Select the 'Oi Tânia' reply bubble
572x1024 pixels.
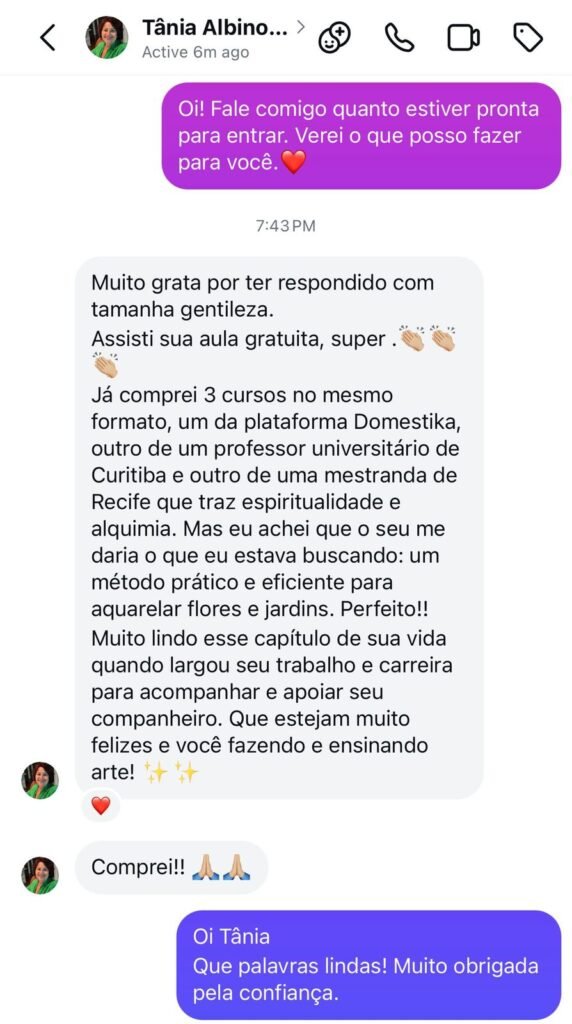(369, 965)
